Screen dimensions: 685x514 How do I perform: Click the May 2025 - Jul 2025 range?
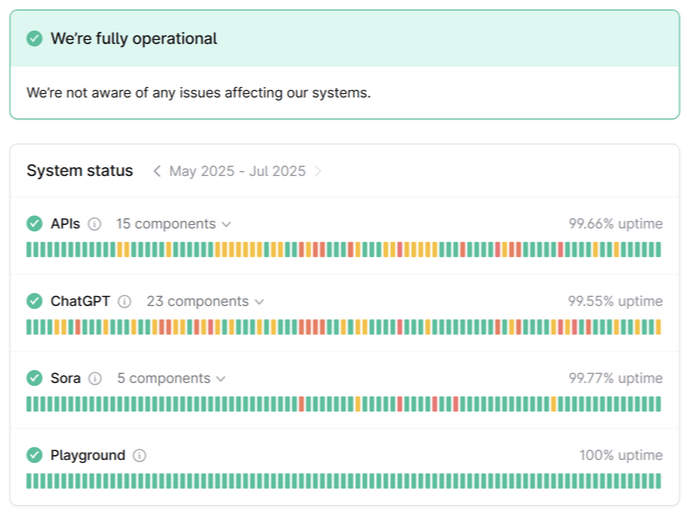coord(237,171)
